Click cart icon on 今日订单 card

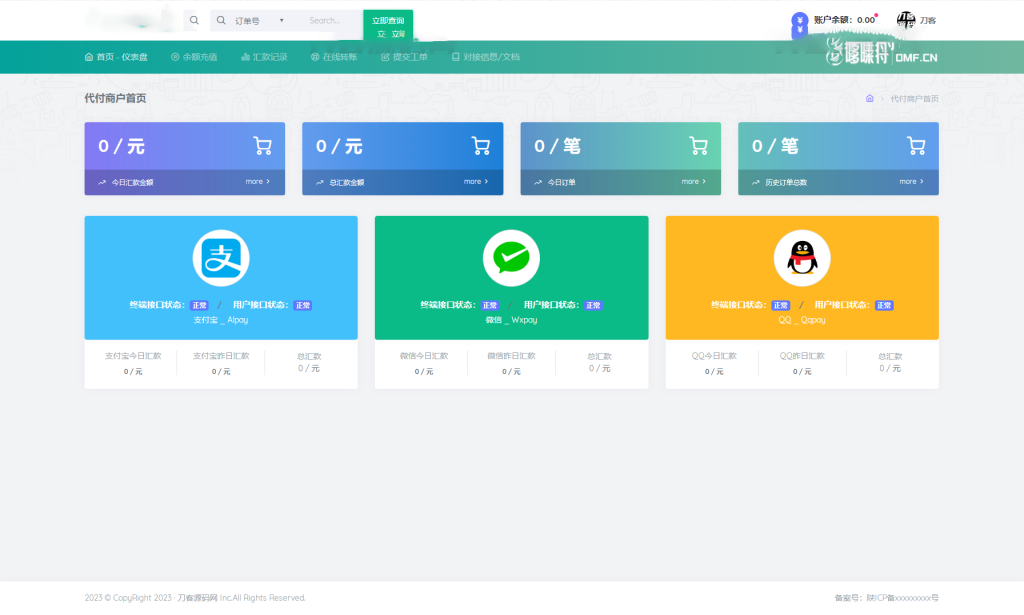pyautogui.click(x=698, y=146)
